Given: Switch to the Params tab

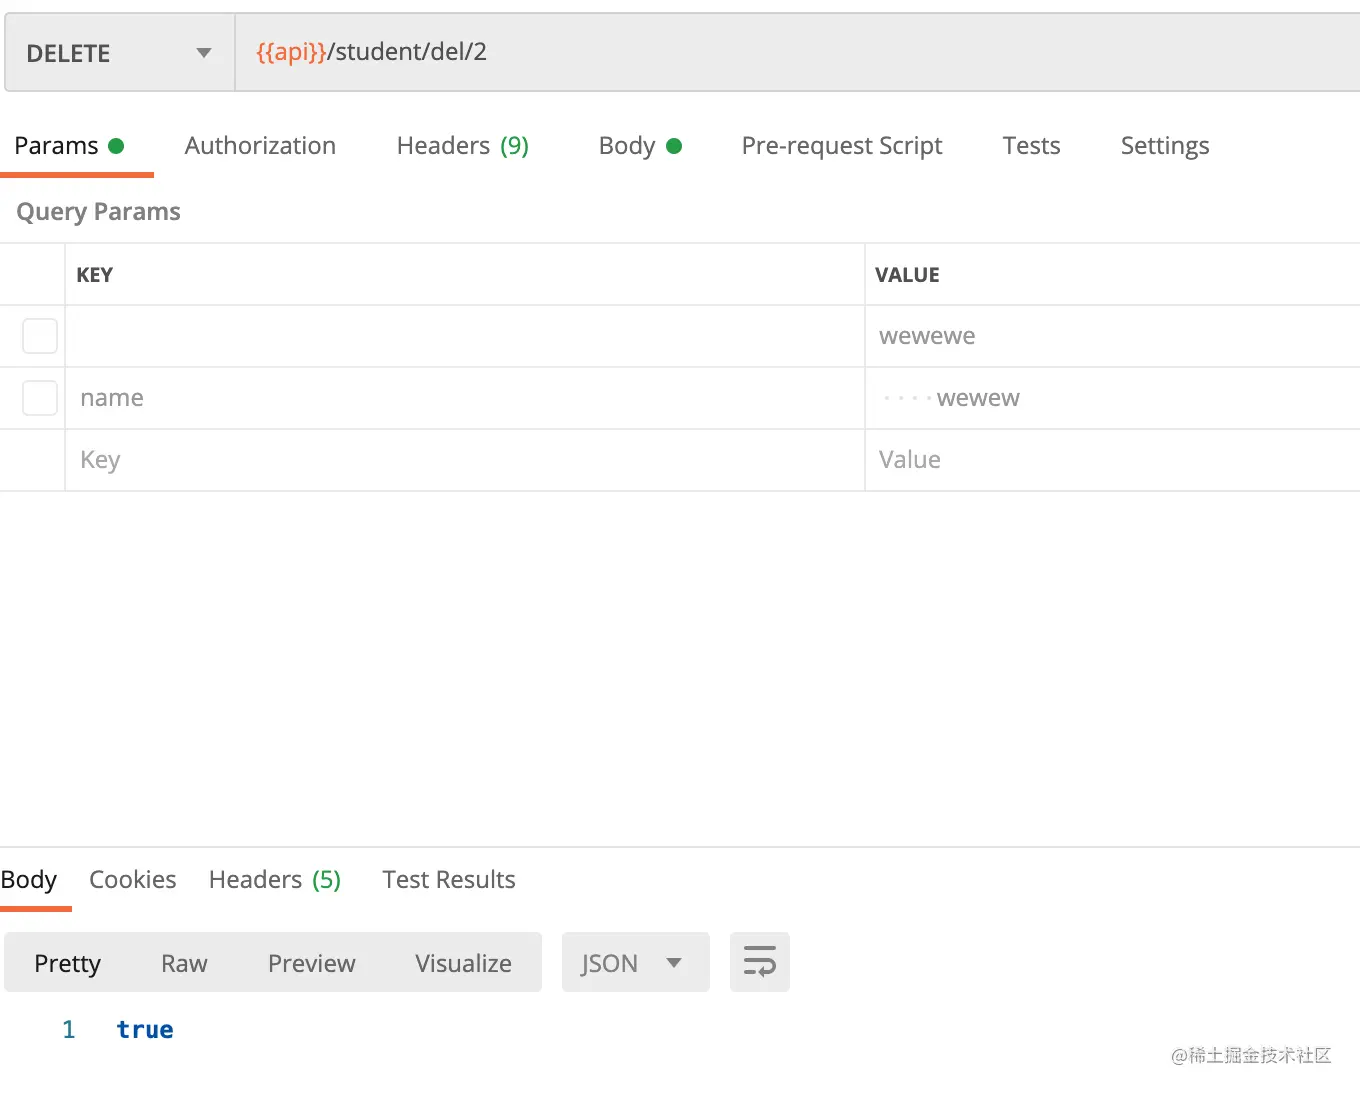Looking at the screenshot, I should (69, 146).
